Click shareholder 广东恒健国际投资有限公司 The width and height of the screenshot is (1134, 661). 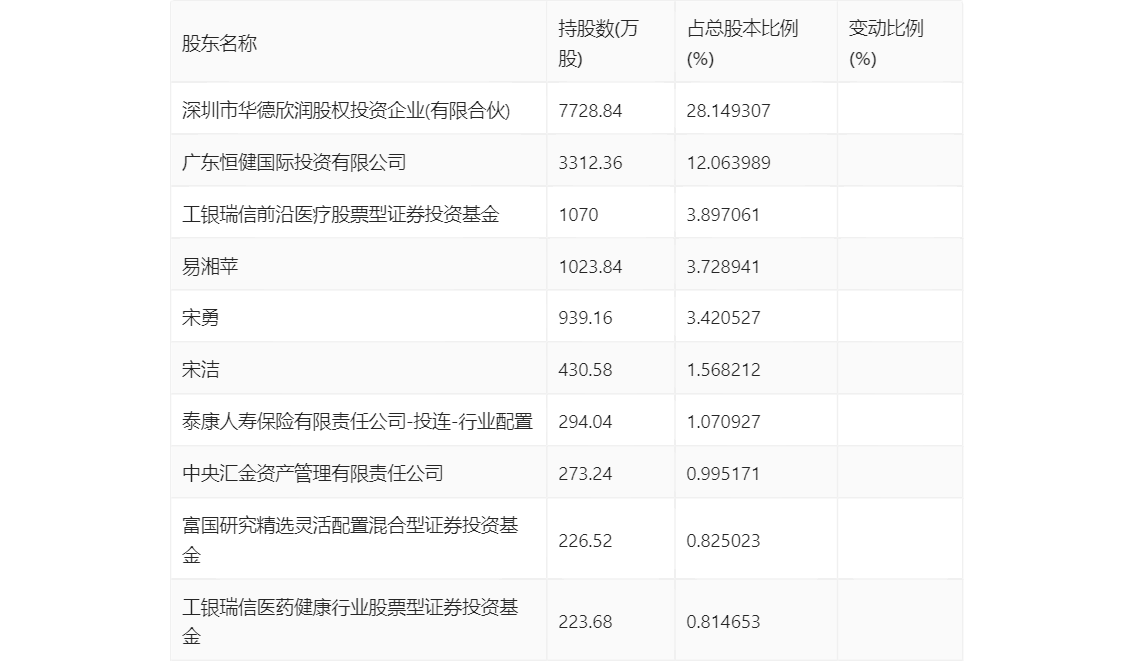point(294,163)
